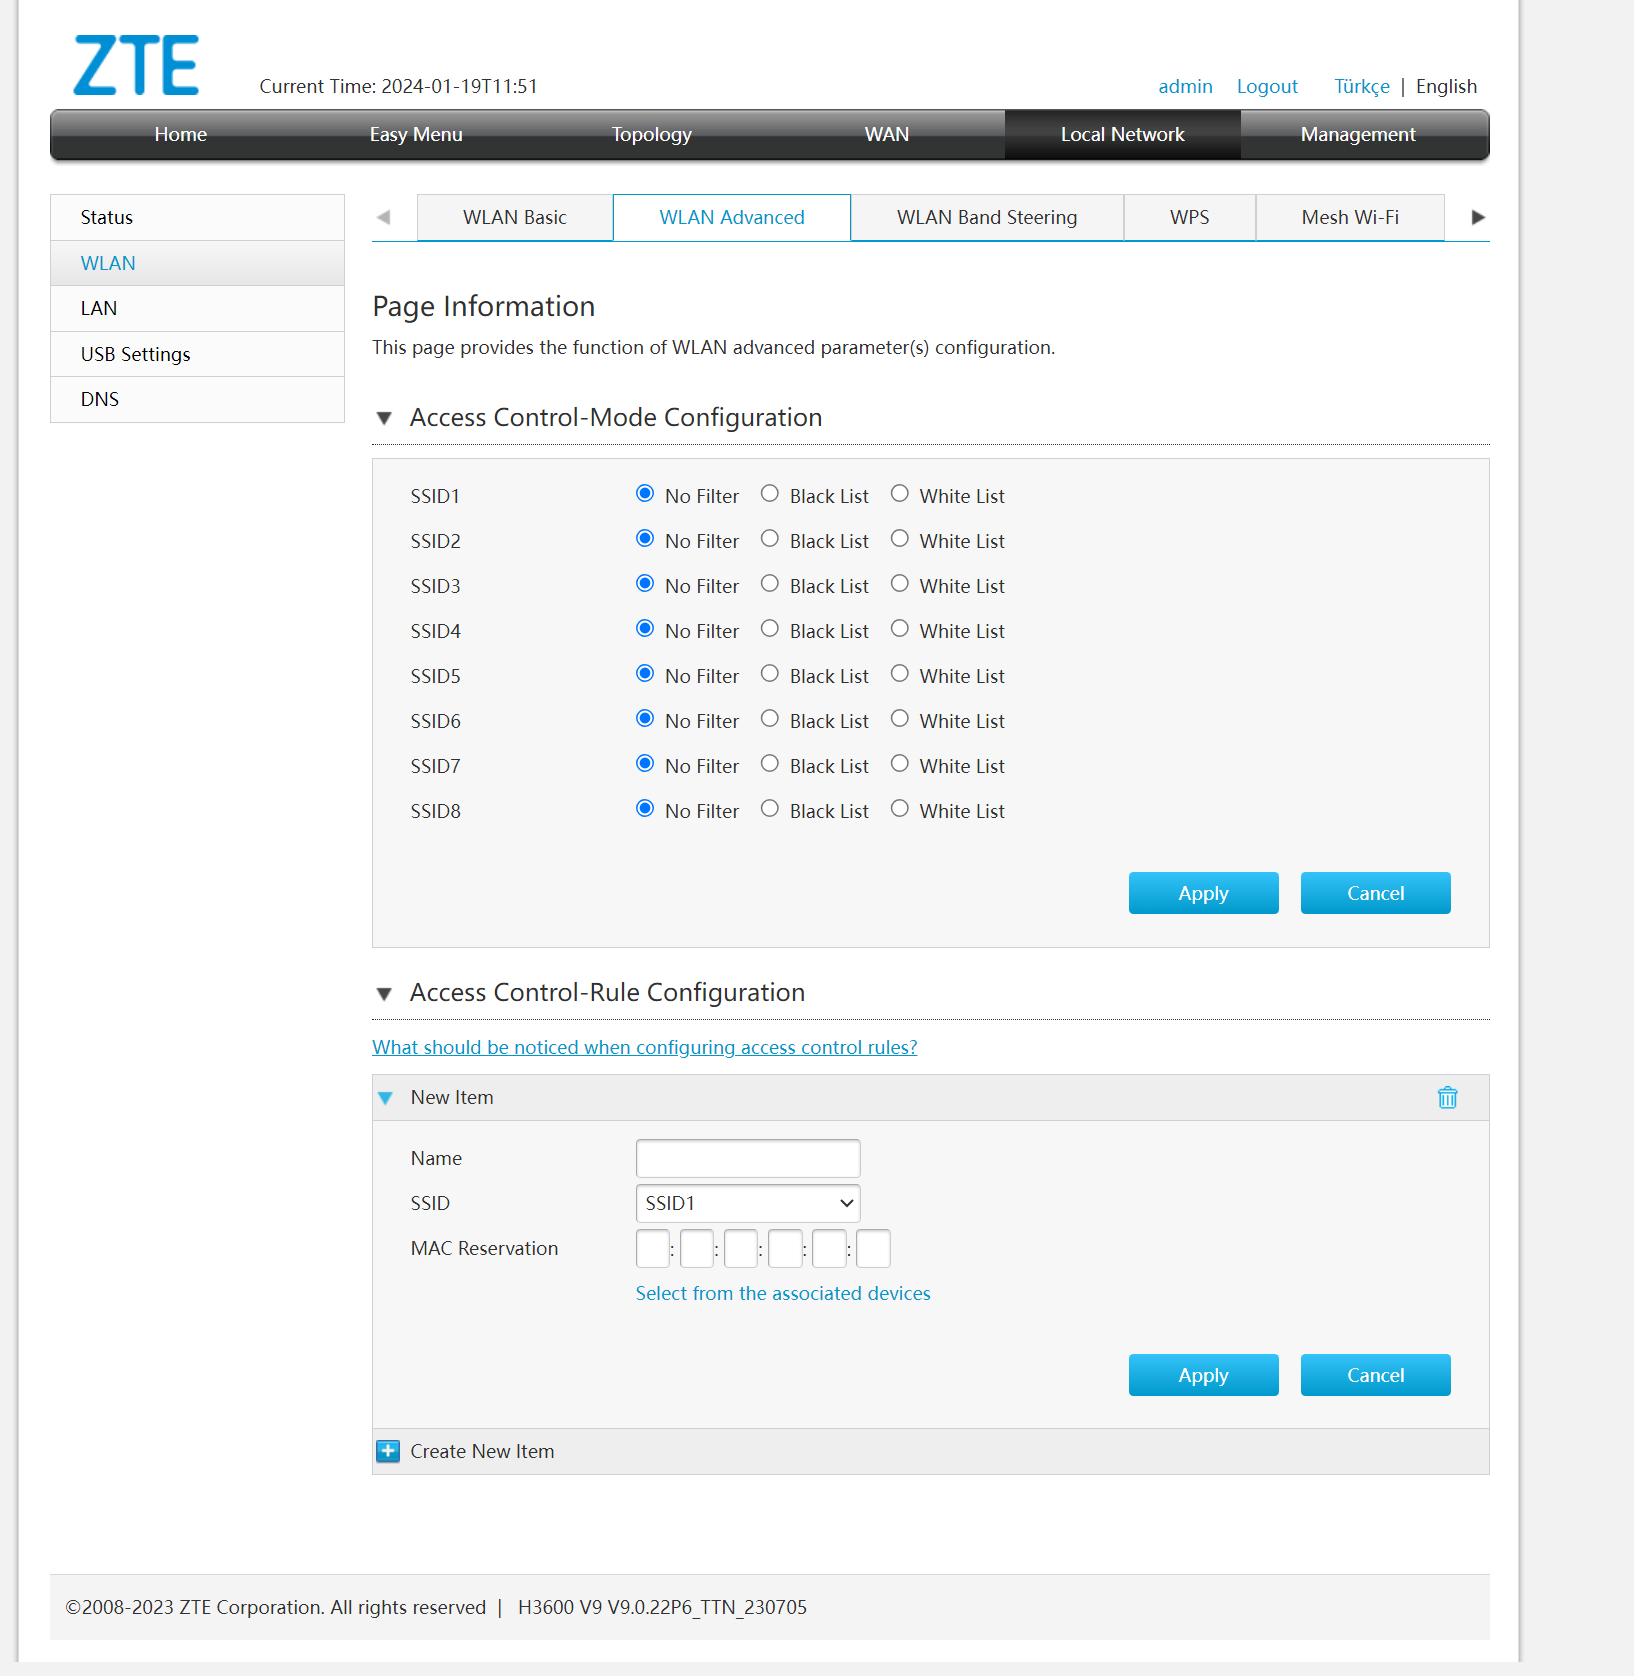The height and width of the screenshot is (1676, 1634).
Task: Select White List for SSID3
Action: point(899,584)
